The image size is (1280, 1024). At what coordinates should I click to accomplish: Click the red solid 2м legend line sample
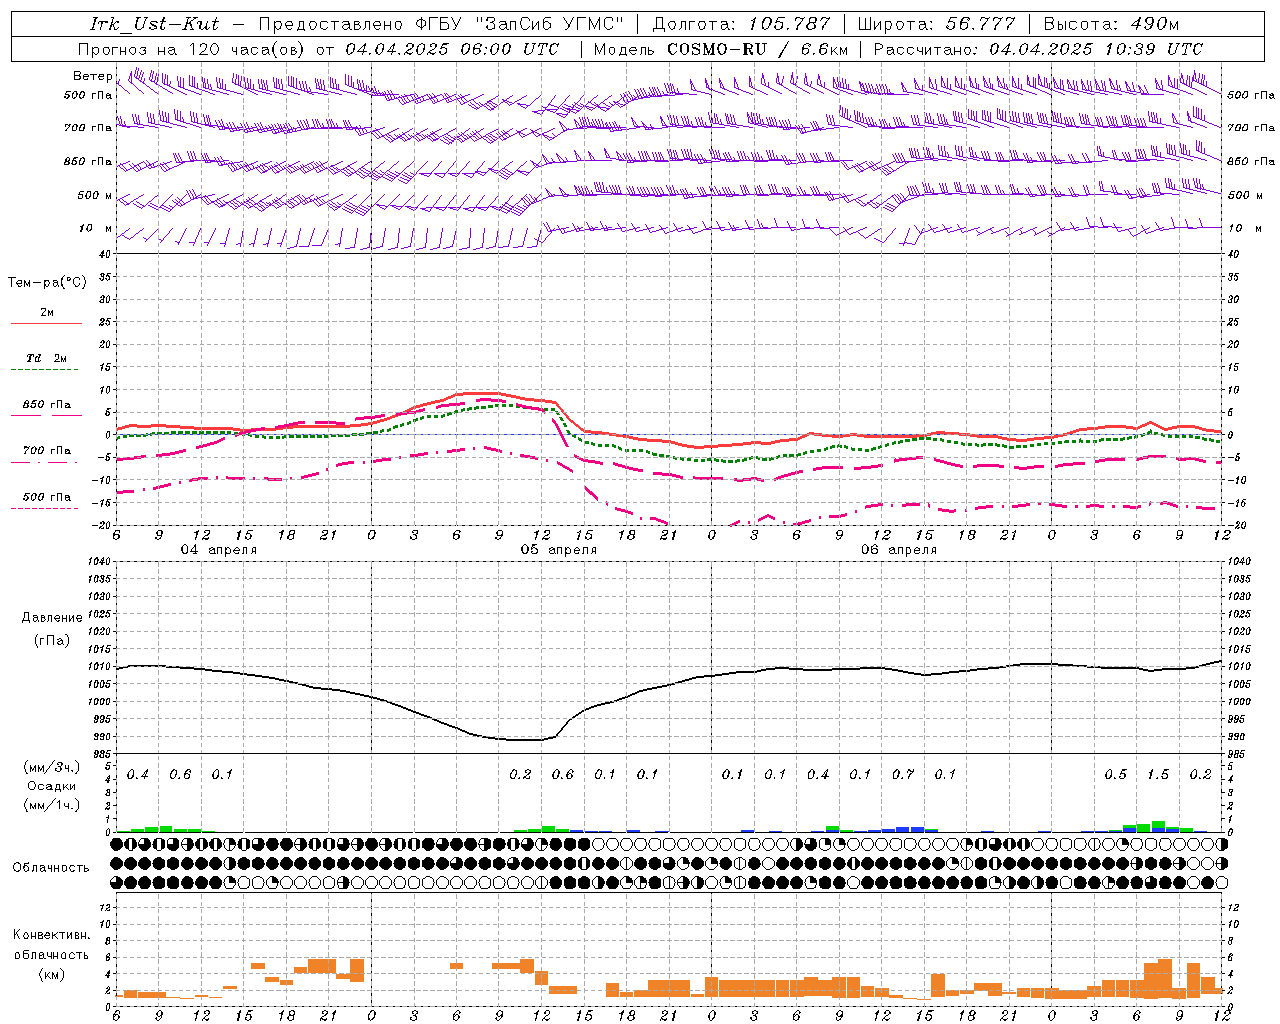46,323
